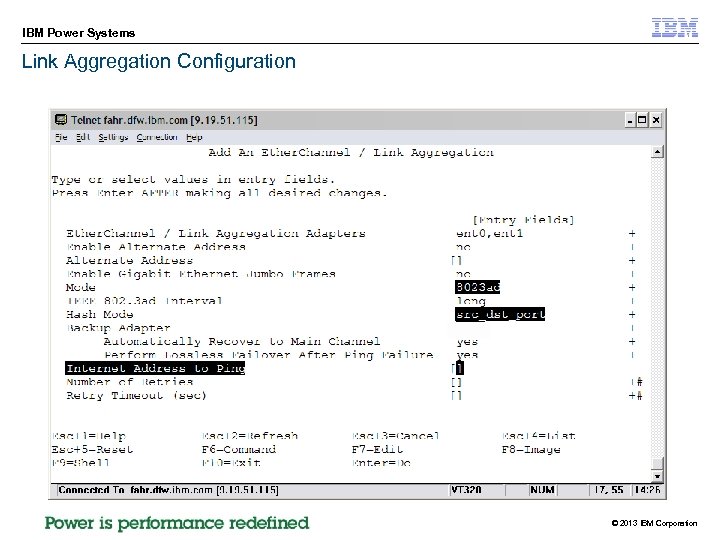This screenshot has height=540, width=720.
Task: Click the Internet Address to Ping entry field
Action: pyautogui.click(x=457, y=368)
